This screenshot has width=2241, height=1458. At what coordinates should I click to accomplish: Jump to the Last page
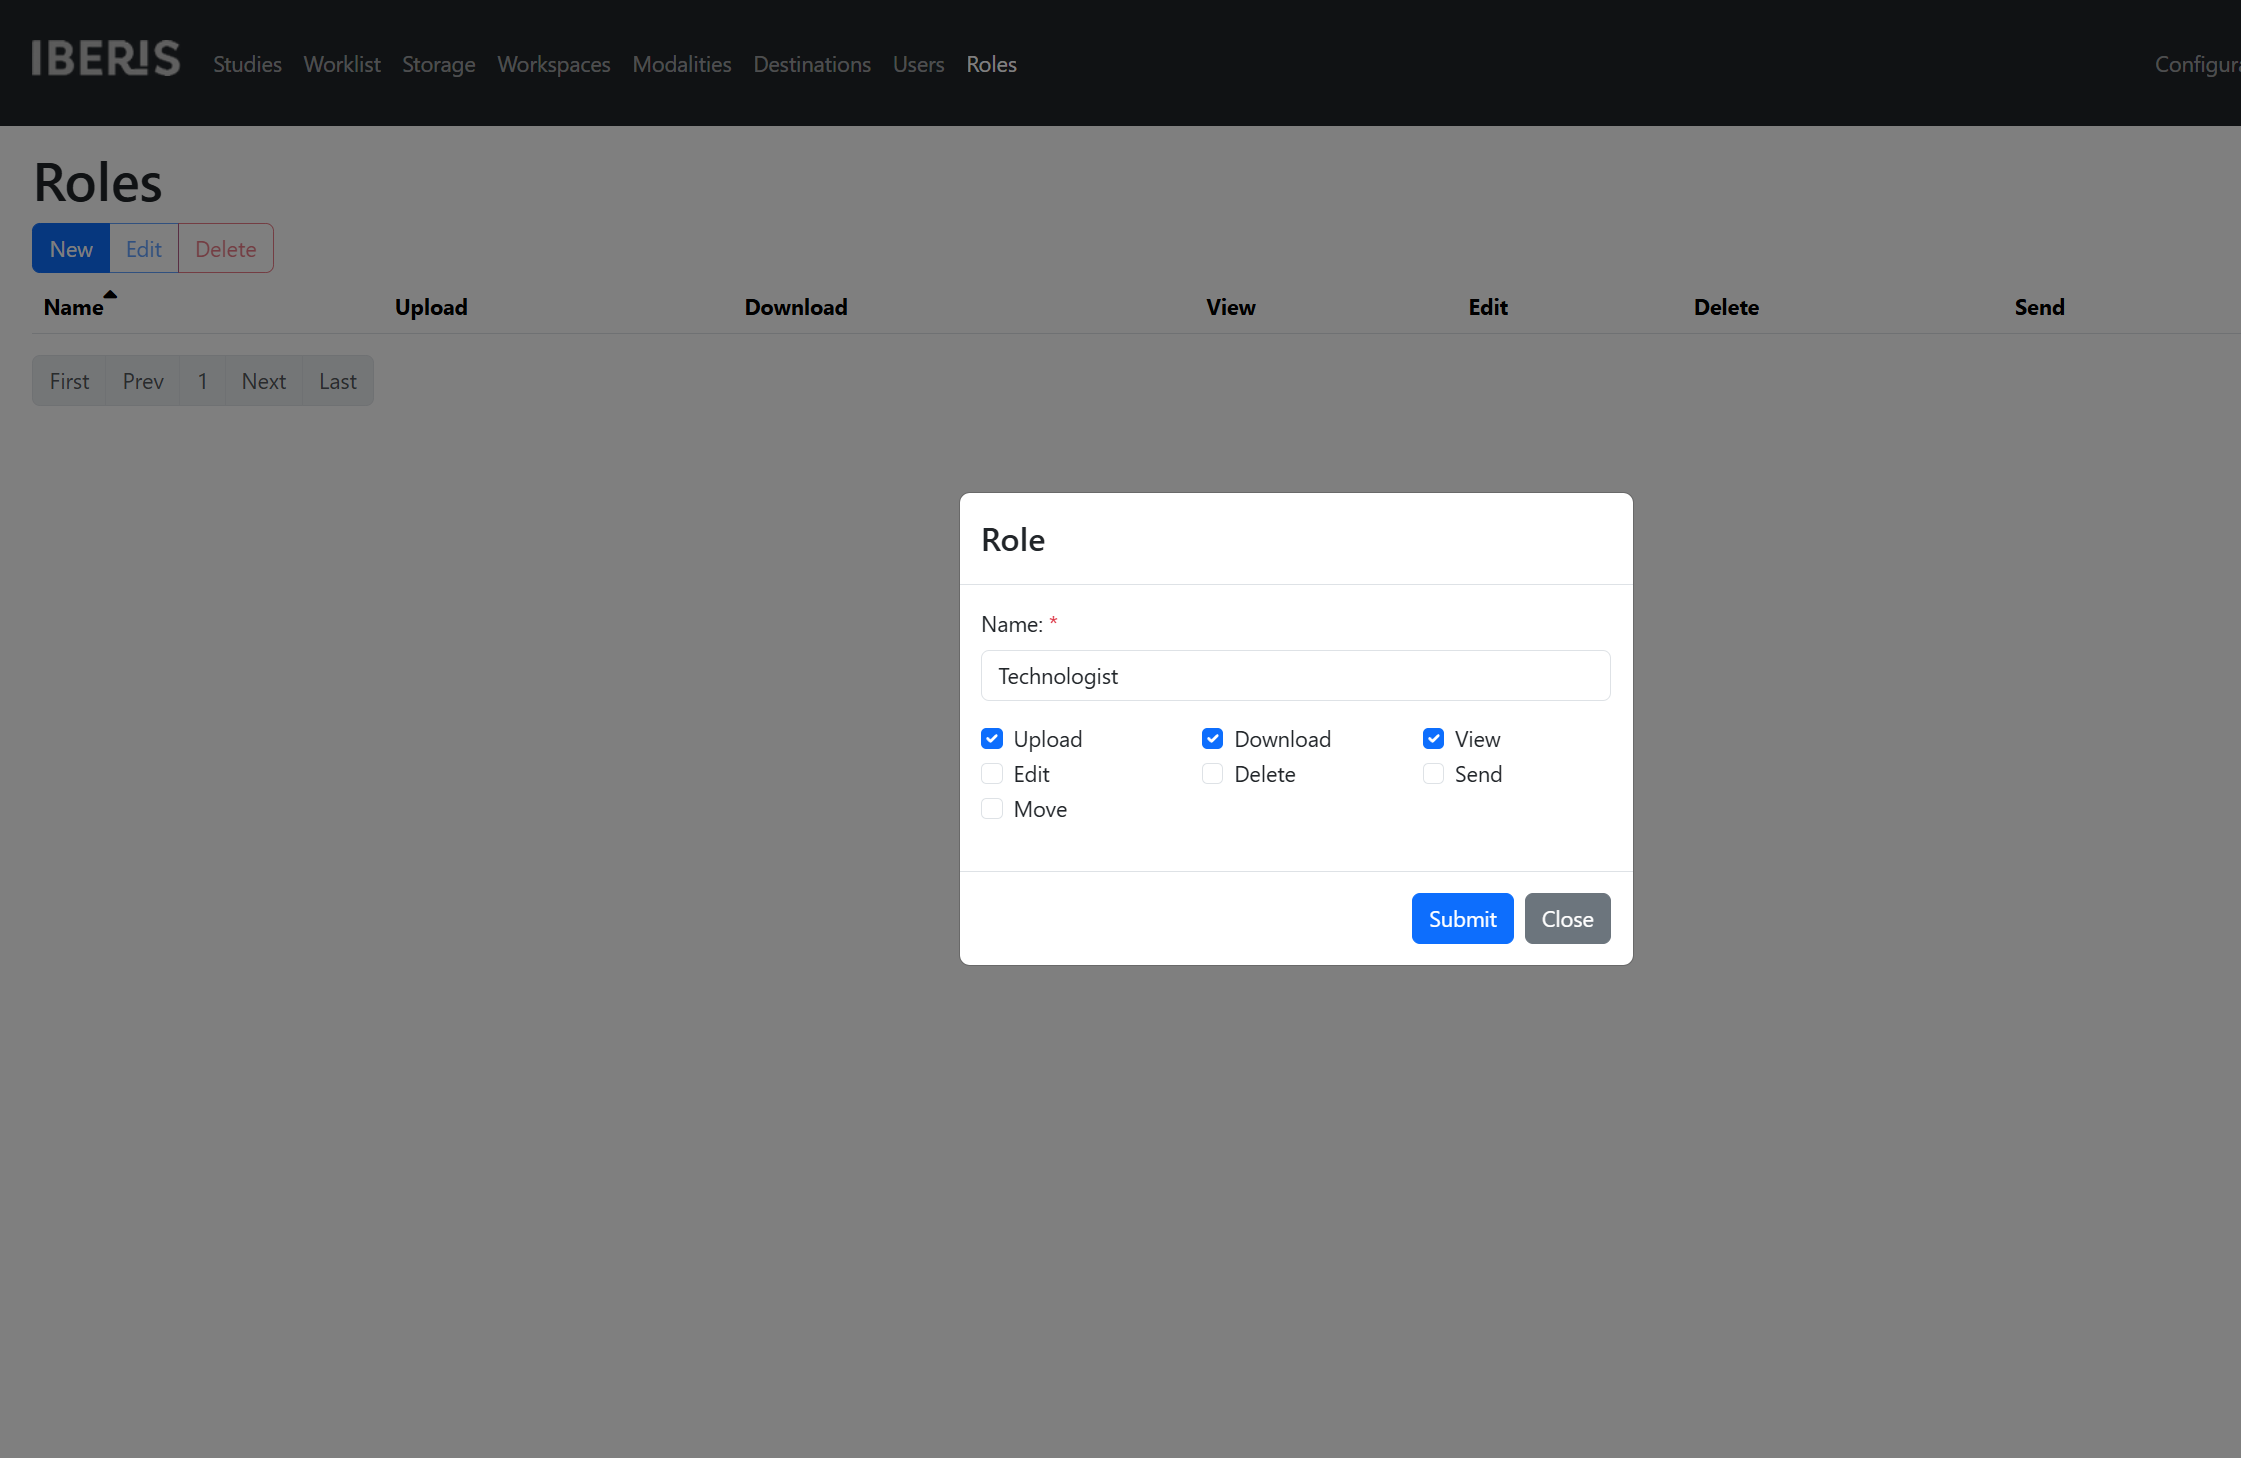click(338, 381)
